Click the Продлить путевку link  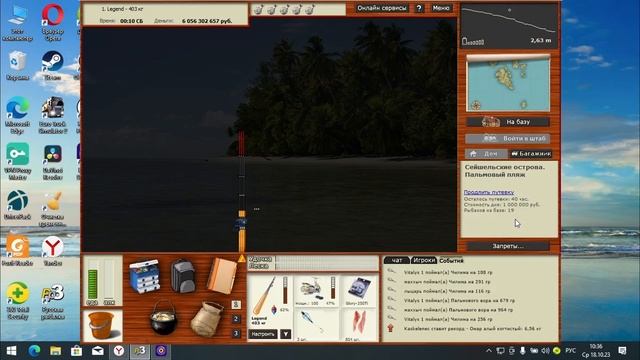pyautogui.click(x=489, y=192)
